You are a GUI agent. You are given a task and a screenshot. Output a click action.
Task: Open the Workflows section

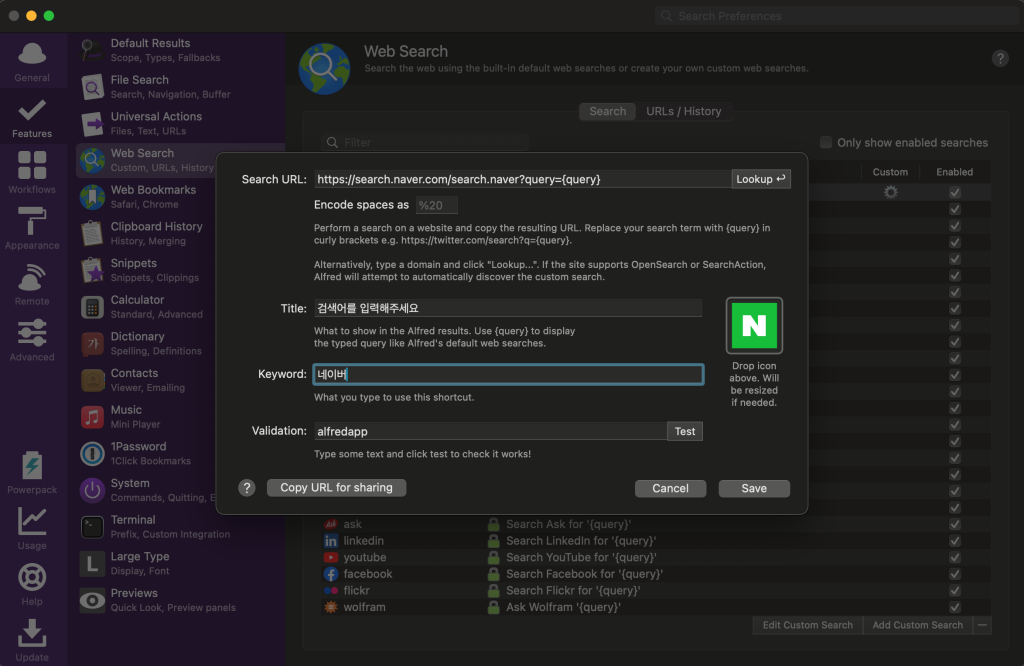[31, 173]
